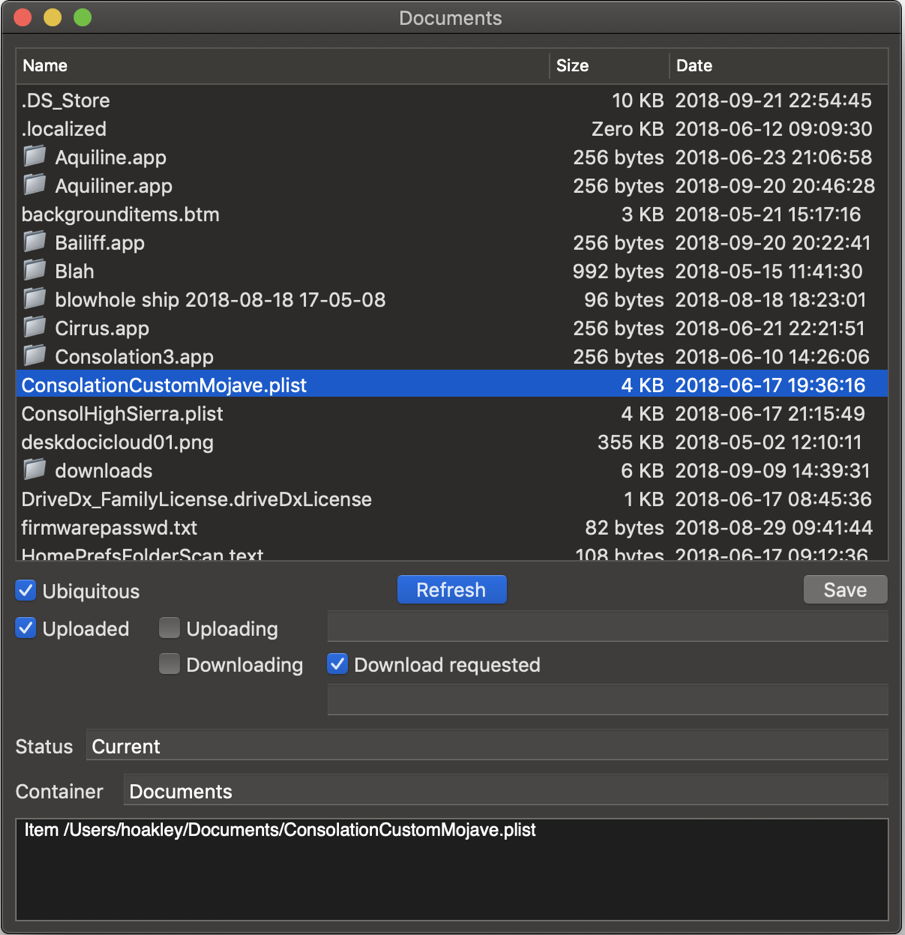Click into the Status text field

(486, 746)
